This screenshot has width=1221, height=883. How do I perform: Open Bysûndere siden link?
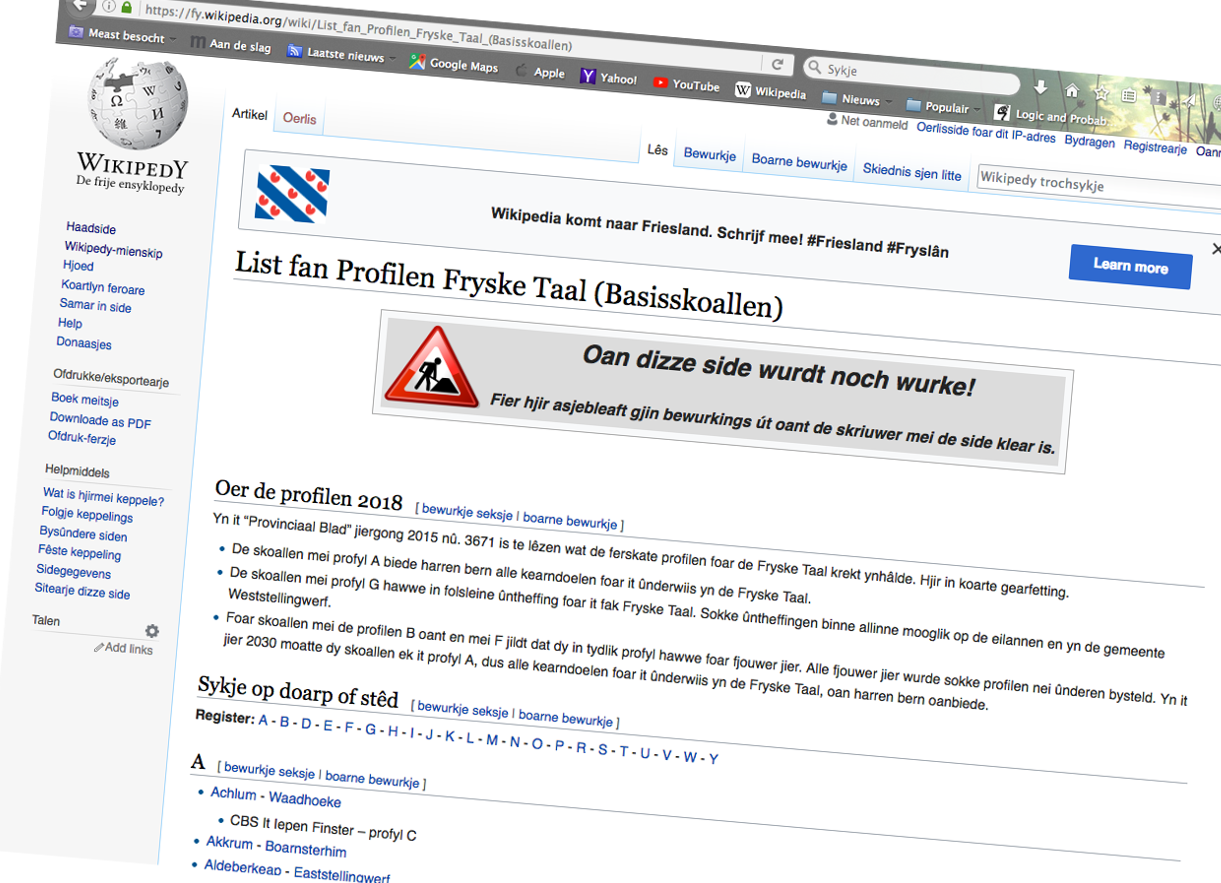point(83,534)
